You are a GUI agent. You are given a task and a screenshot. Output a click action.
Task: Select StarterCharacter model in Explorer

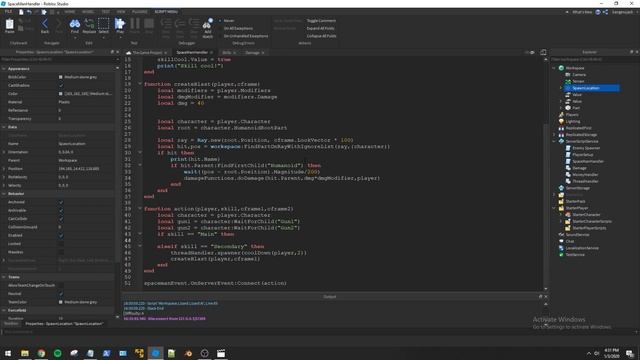(x=587, y=215)
